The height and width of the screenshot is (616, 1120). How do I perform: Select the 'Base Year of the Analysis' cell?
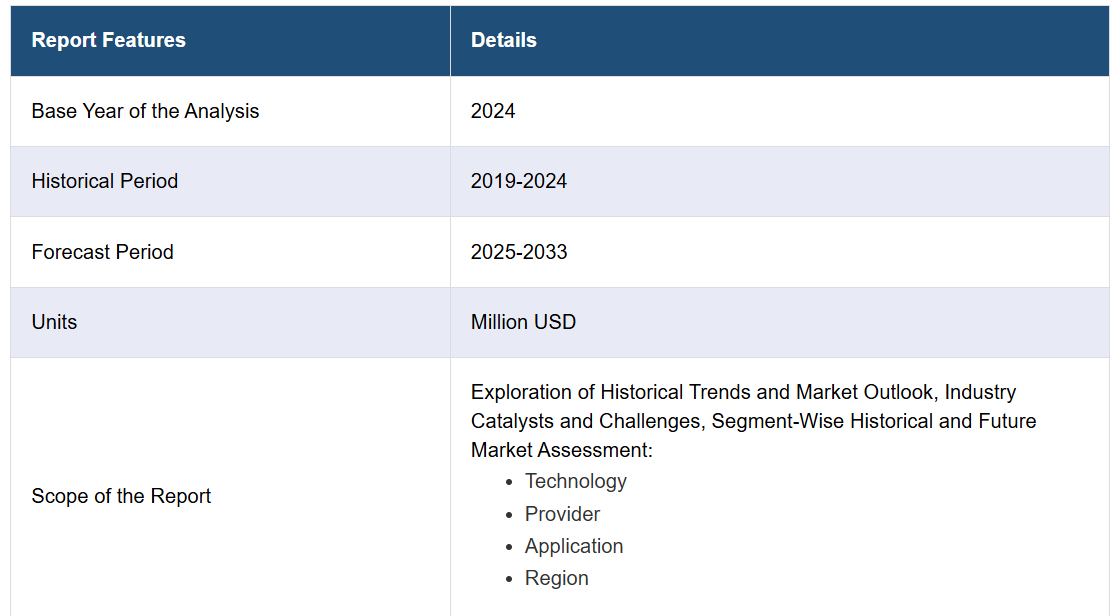point(145,111)
